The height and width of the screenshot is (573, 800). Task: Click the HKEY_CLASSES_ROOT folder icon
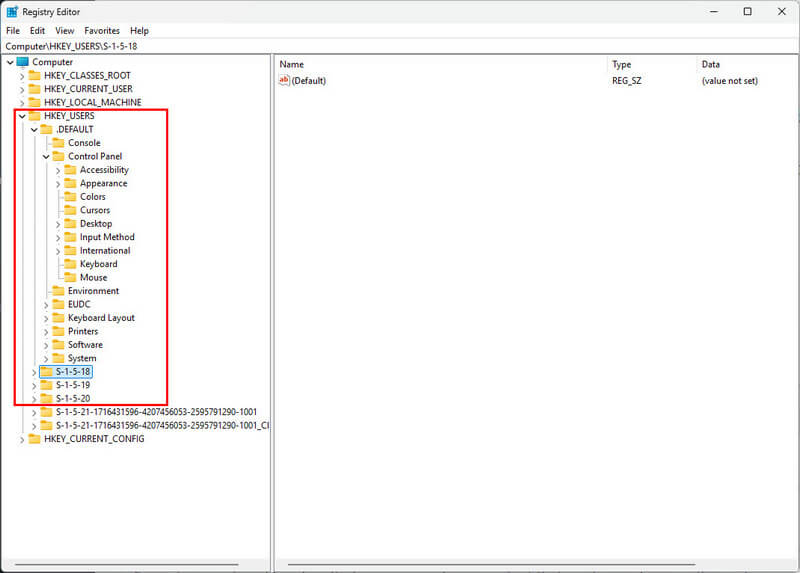[34, 76]
